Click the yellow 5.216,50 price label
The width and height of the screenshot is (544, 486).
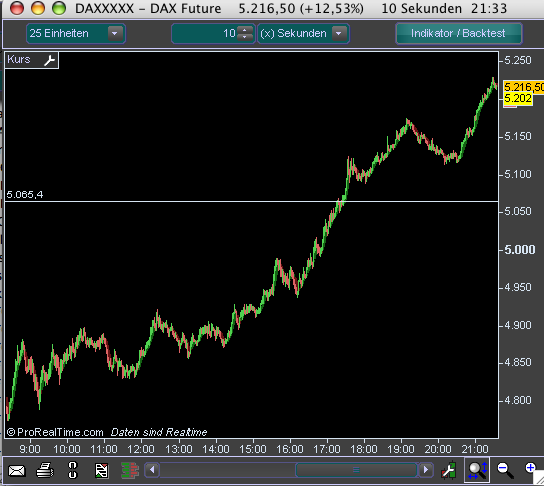524,87
